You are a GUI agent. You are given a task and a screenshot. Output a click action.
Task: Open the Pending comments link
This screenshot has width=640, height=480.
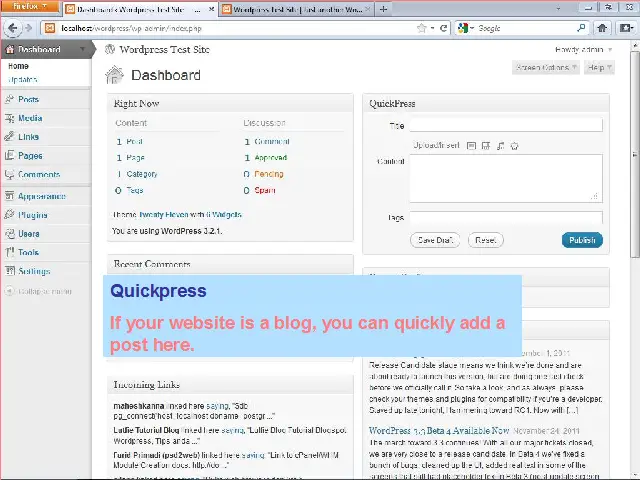click(269, 174)
